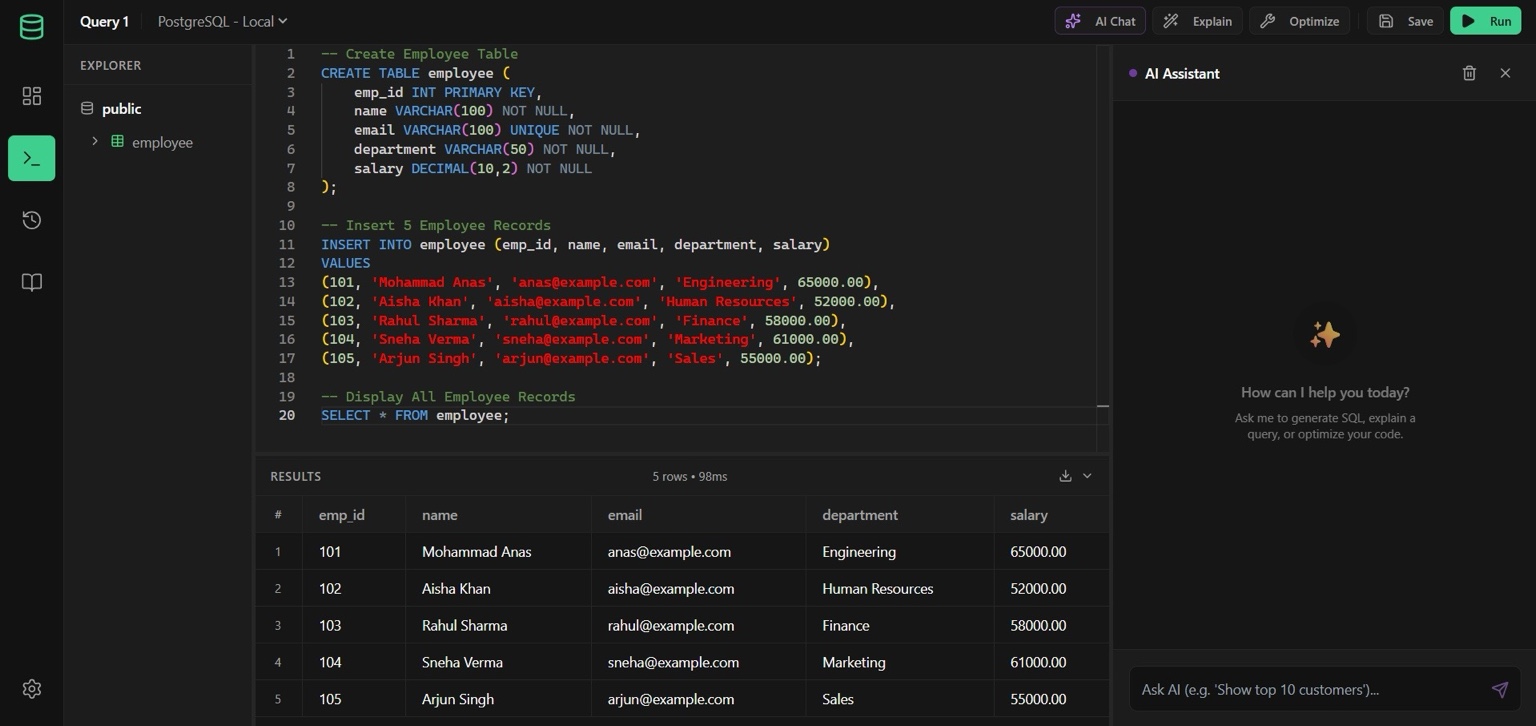Download results with the export icon
The width and height of the screenshot is (1536, 726).
coord(1065,476)
